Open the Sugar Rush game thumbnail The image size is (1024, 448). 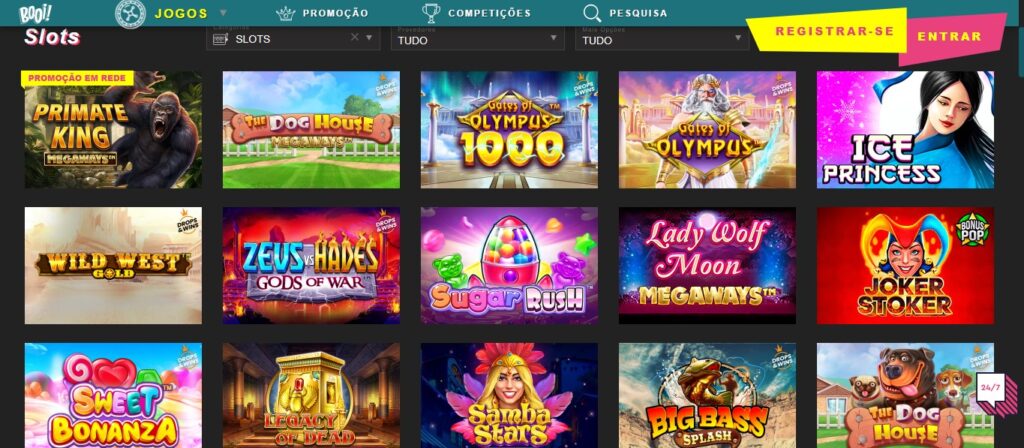(x=509, y=266)
